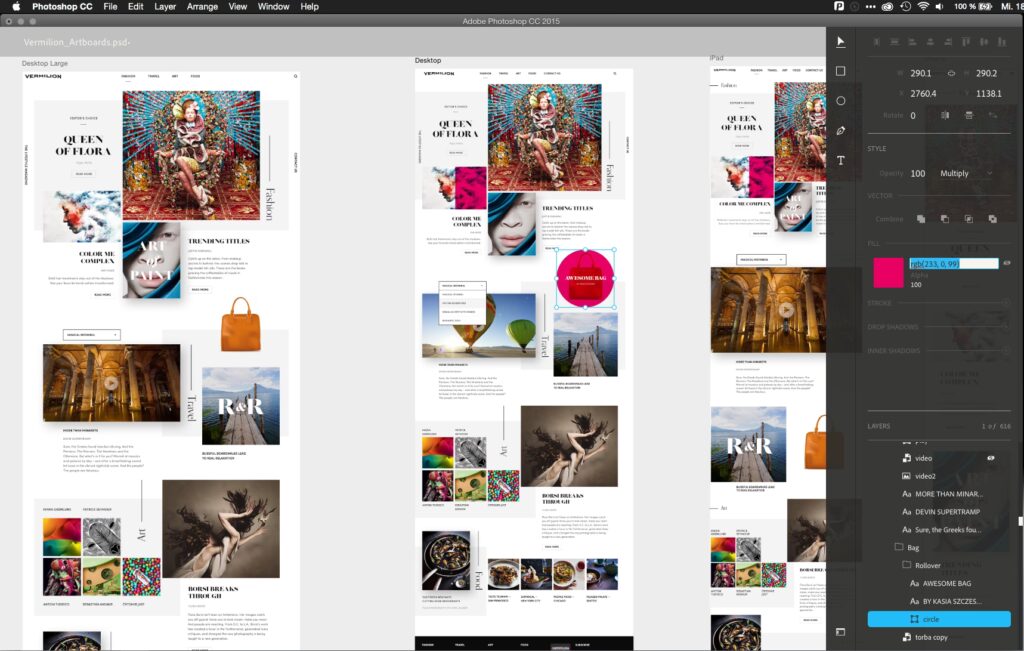Collapse the Bag layer group
1024x651 pixels.
[x=899, y=547]
